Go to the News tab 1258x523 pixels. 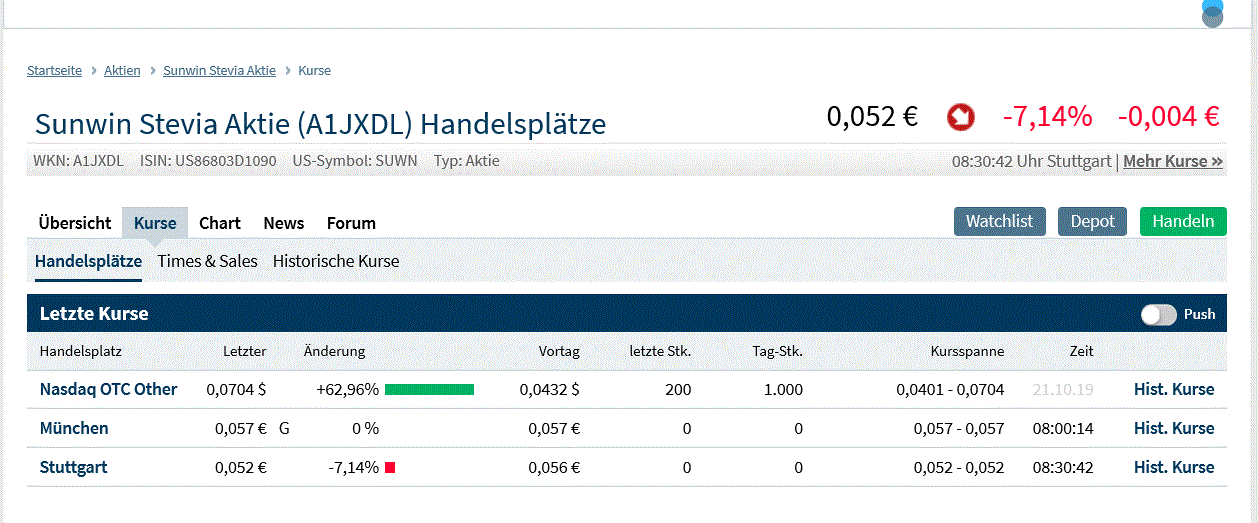pyautogui.click(x=284, y=223)
